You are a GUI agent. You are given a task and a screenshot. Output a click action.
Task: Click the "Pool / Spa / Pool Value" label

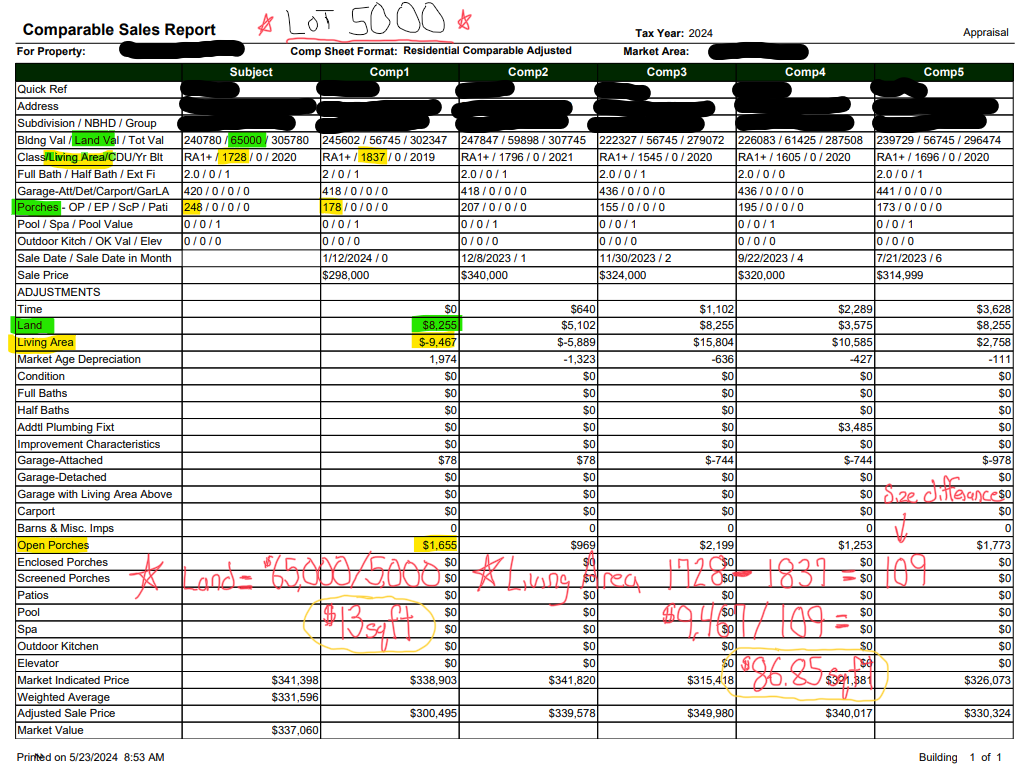[75, 224]
